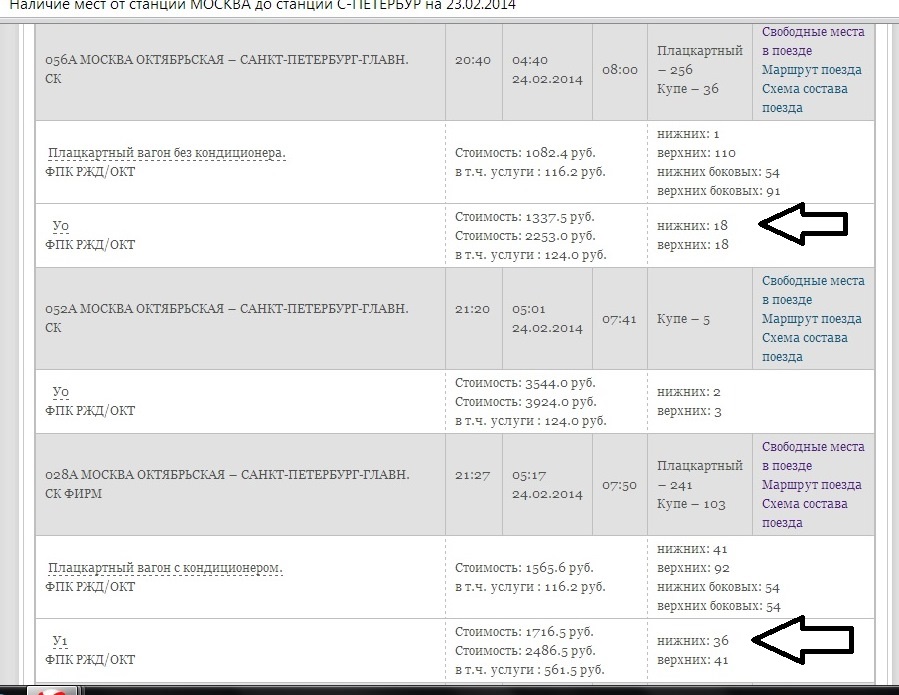Click the arrow pointing at 18 lower seats

tap(804, 227)
